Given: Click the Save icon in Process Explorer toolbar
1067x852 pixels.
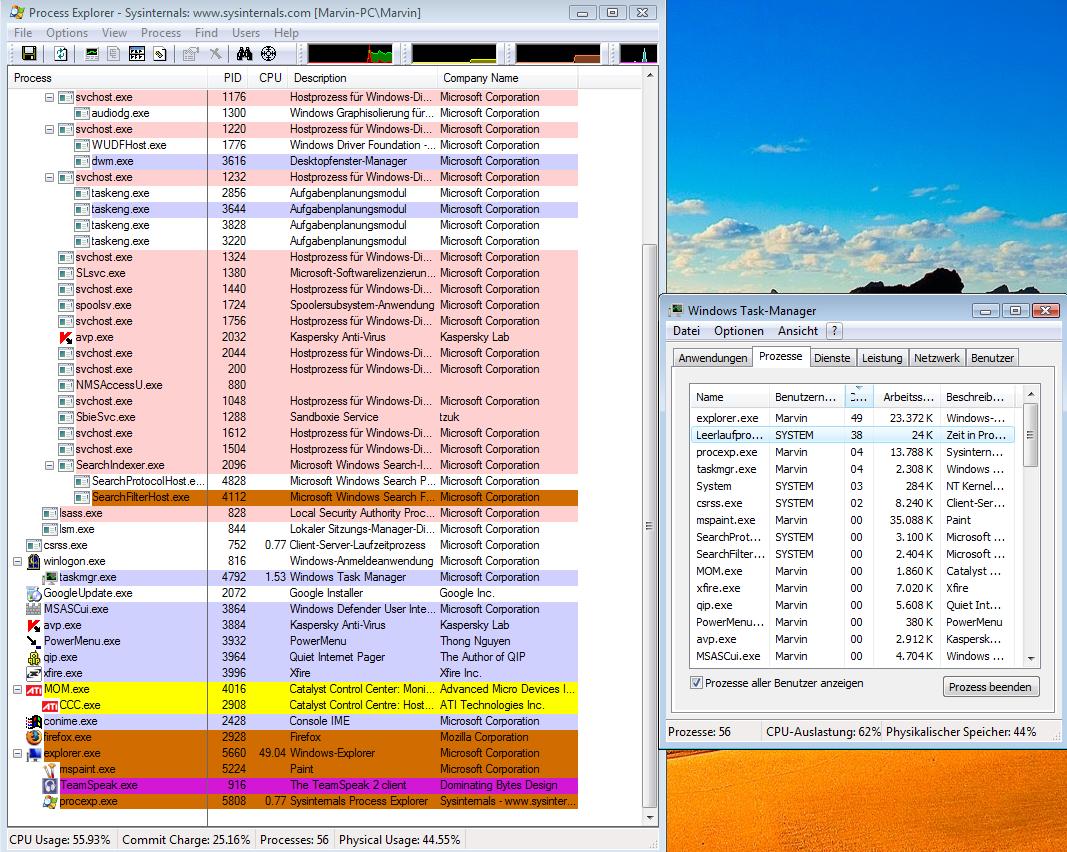Looking at the screenshot, I should click(29, 53).
